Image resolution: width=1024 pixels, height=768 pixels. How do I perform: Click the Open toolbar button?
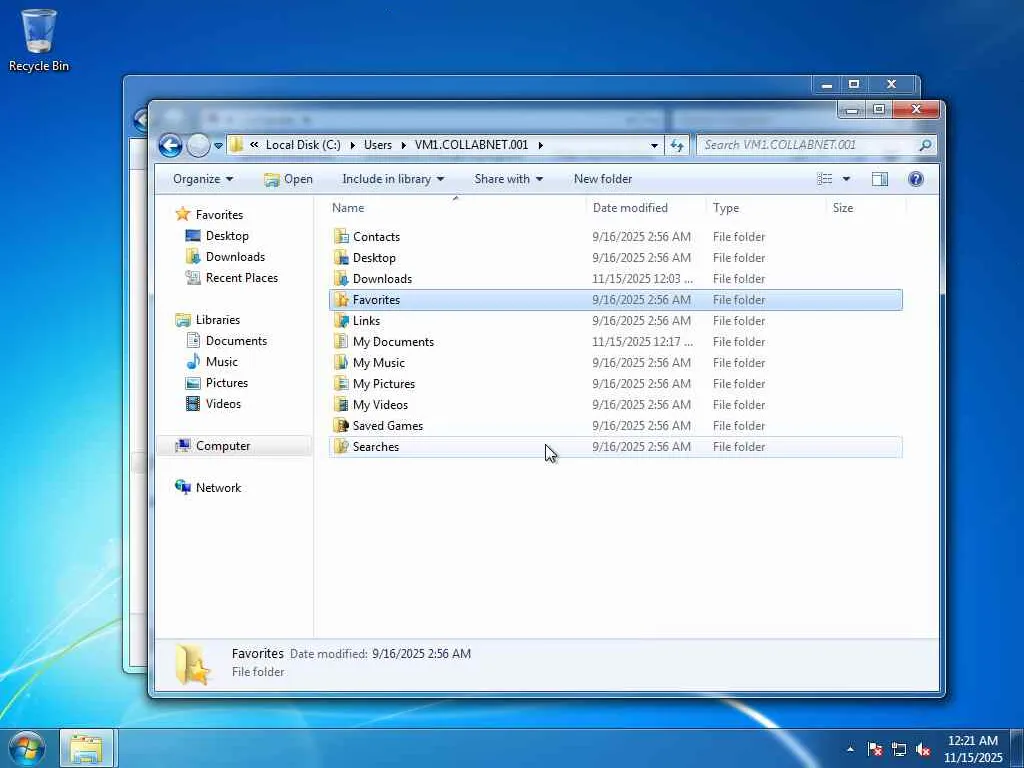click(289, 179)
